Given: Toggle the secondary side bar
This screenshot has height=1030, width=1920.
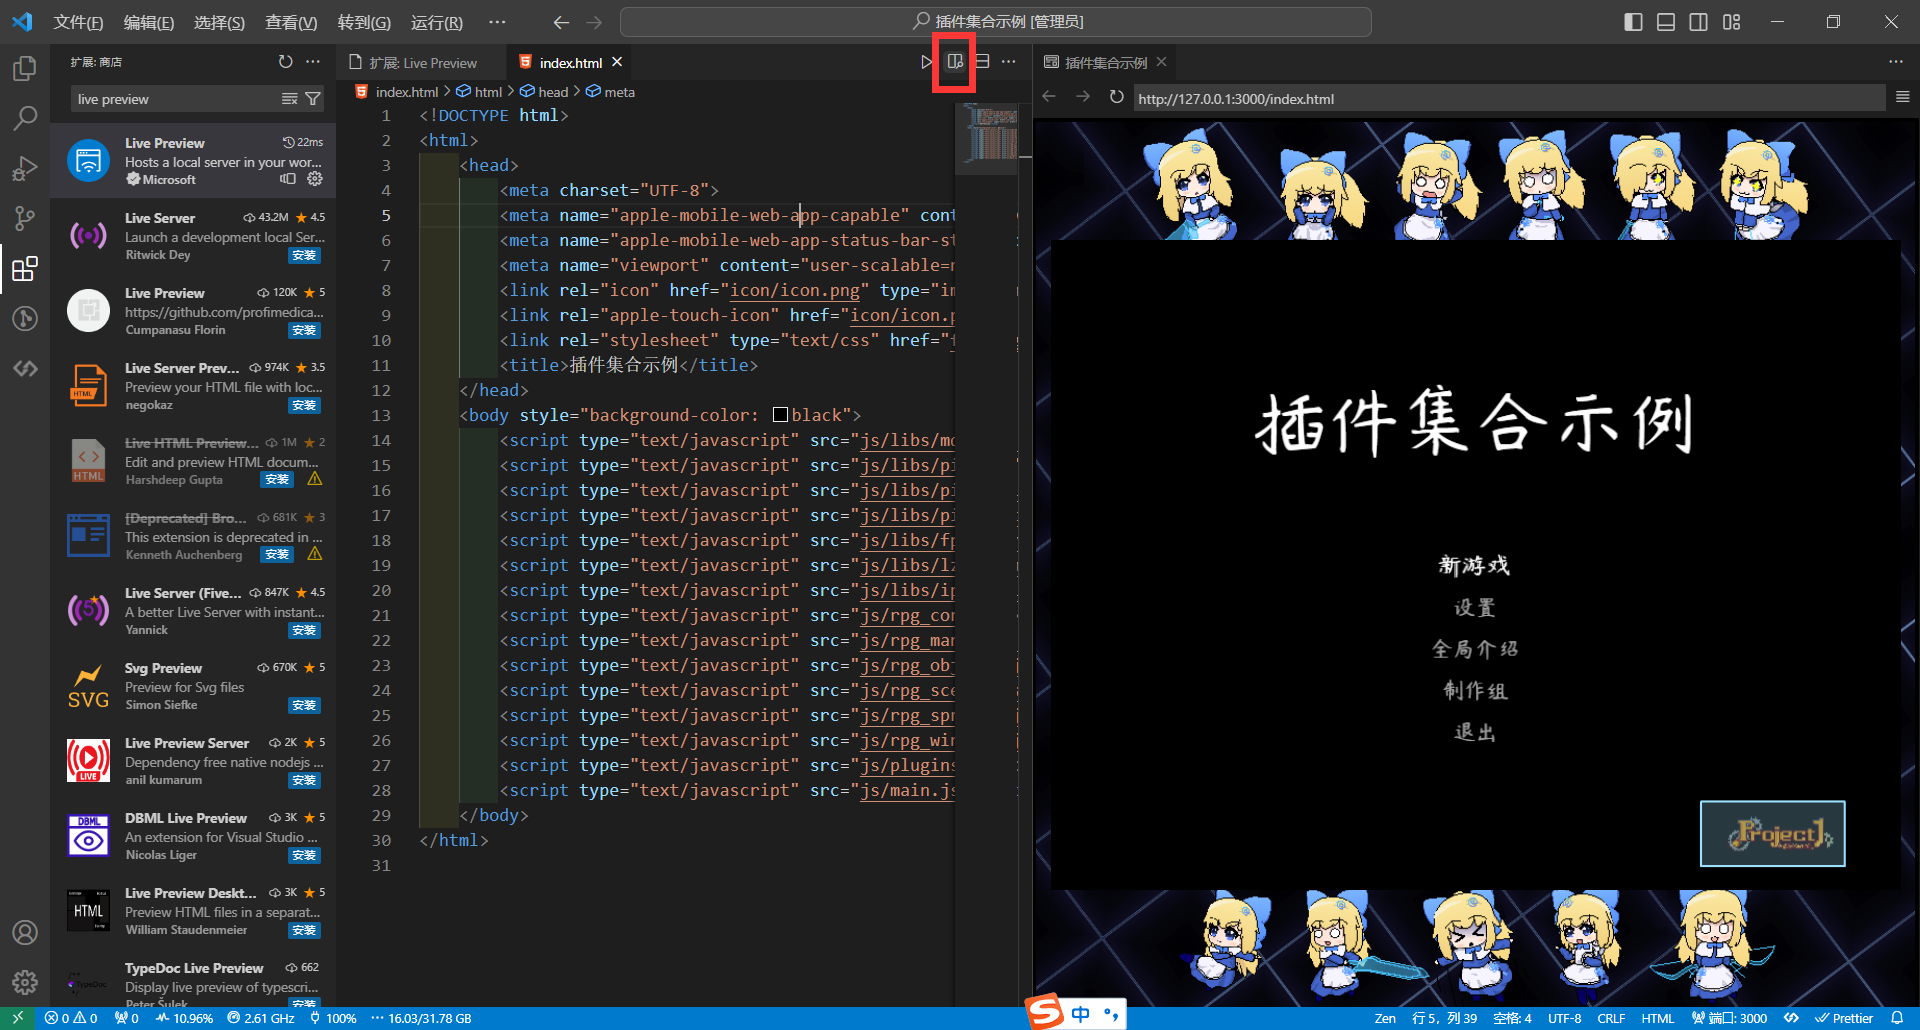Looking at the screenshot, I should click(x=1698, y=22).
